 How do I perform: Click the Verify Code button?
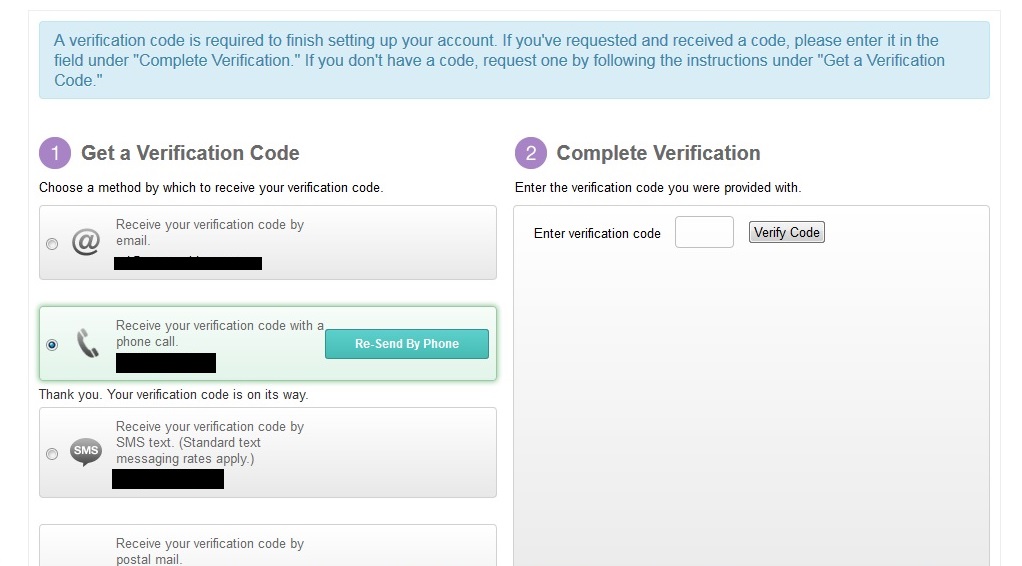pyautogui.click(x=787, y=232)
